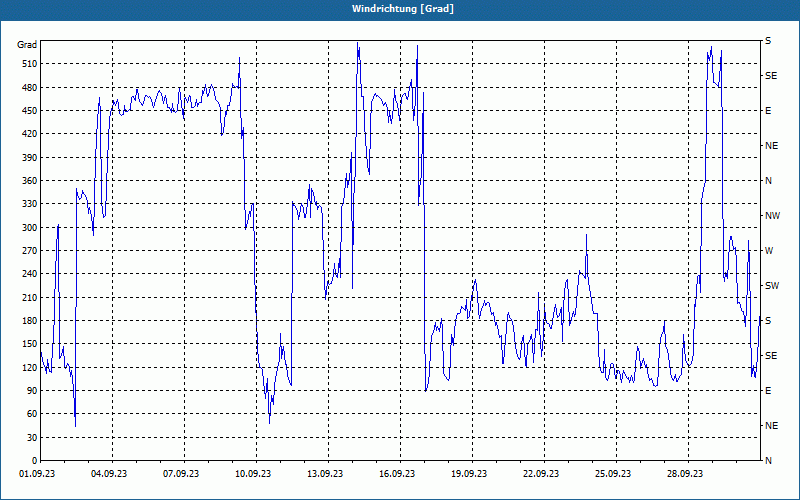Click the 04.09.23 date label
Image resolution: width=800 pixels, height=500 pixels.
click(x=109, y=474)
